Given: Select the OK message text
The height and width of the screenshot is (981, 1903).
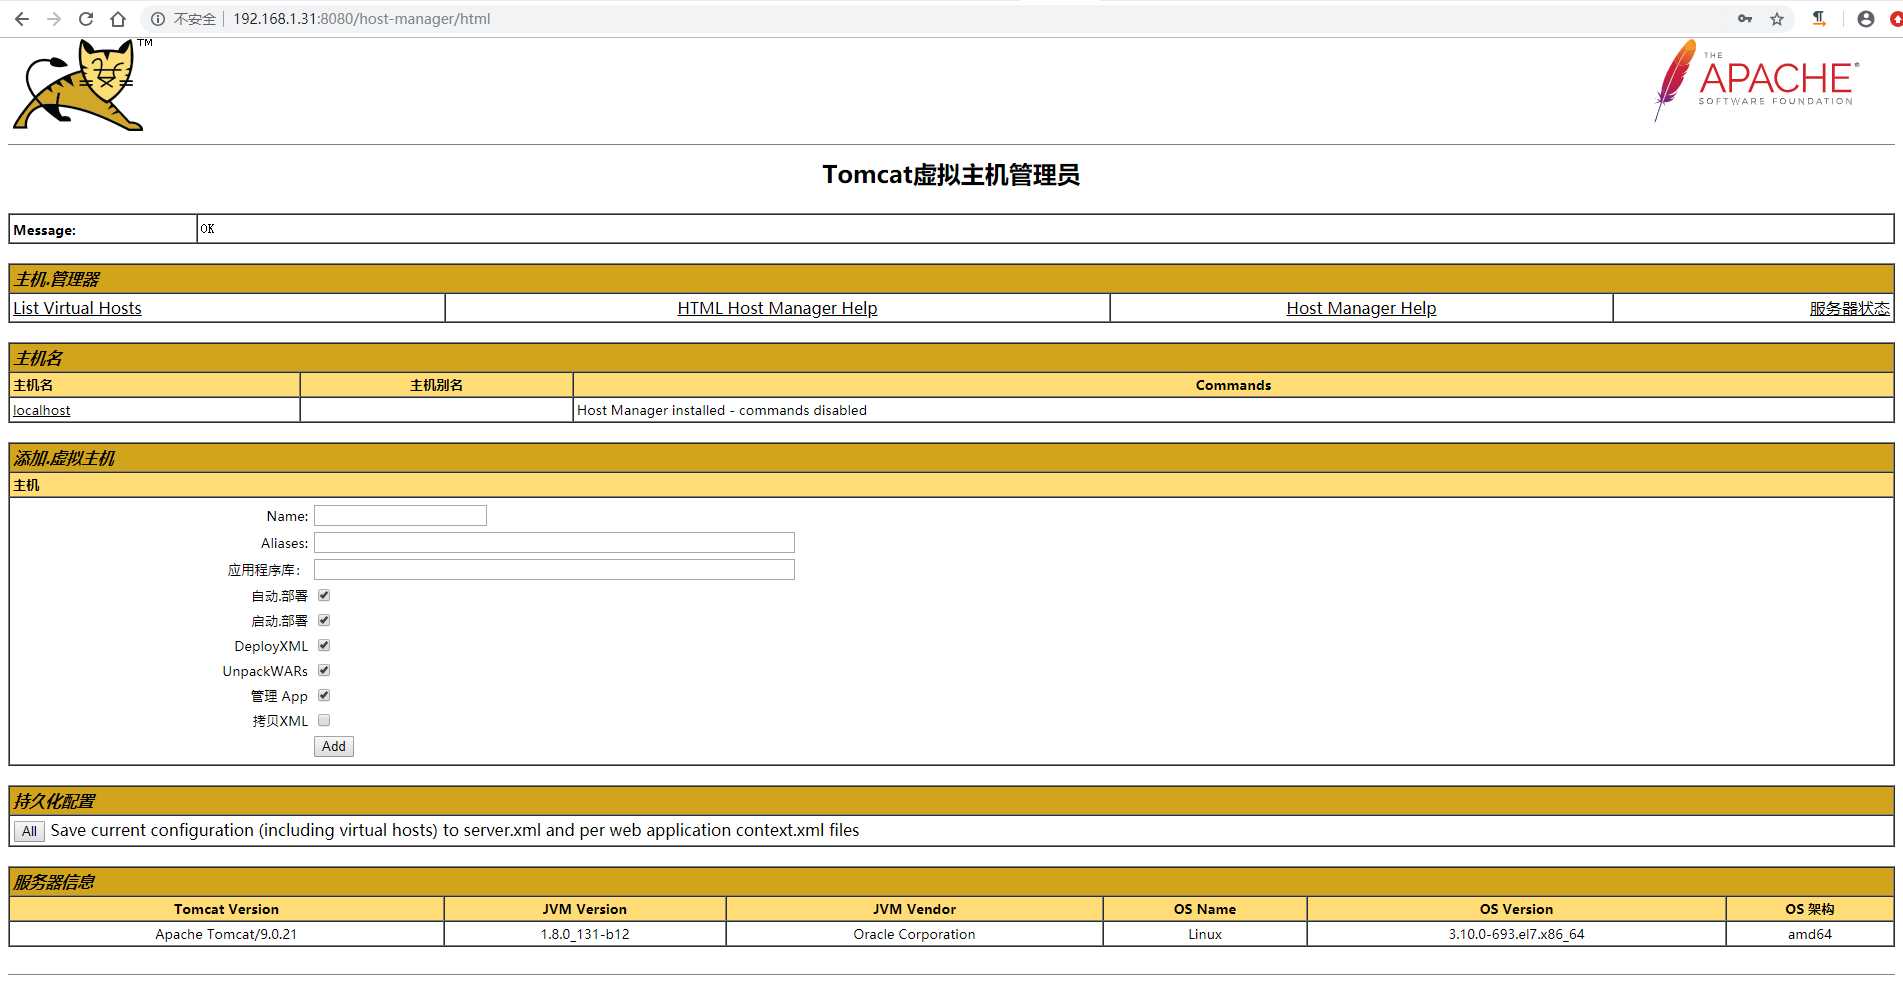Looking at the screenshot, I should coord(207,229).
